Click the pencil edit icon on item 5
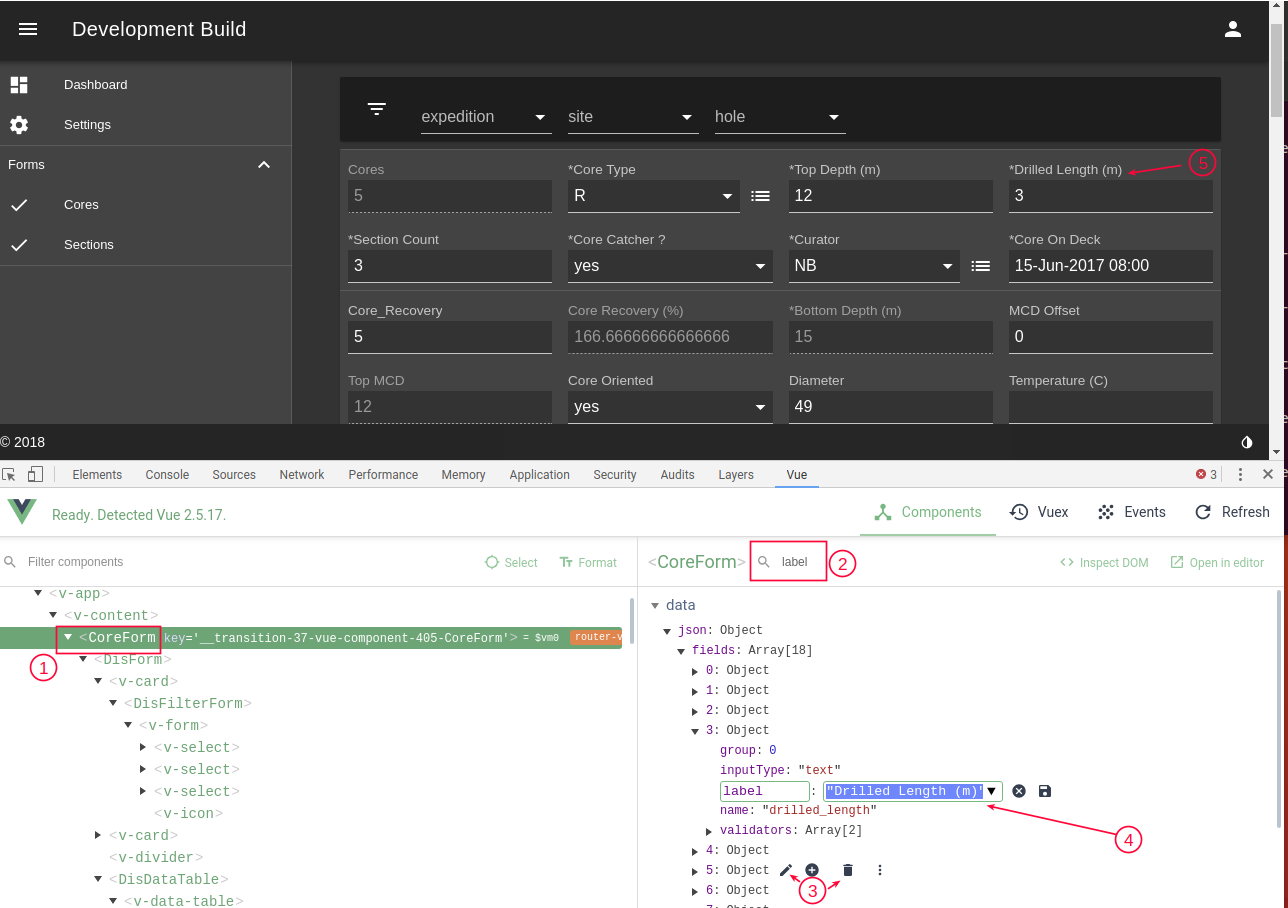Screen dimensions: 1288x908 point(786,870)
